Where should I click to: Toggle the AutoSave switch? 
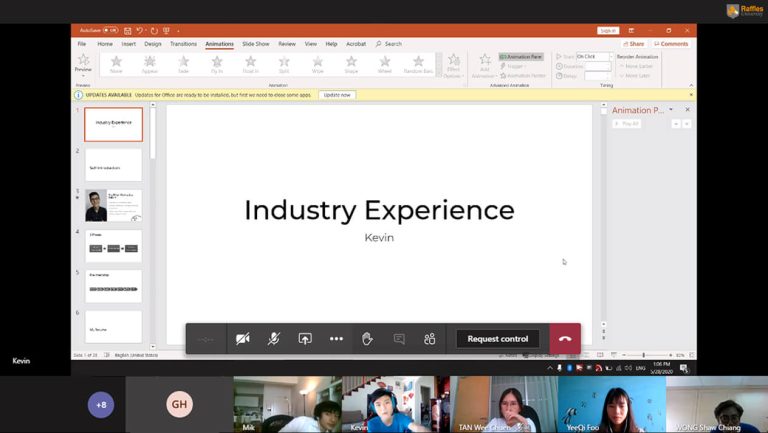pyautogui.click(x=110, y=31)
